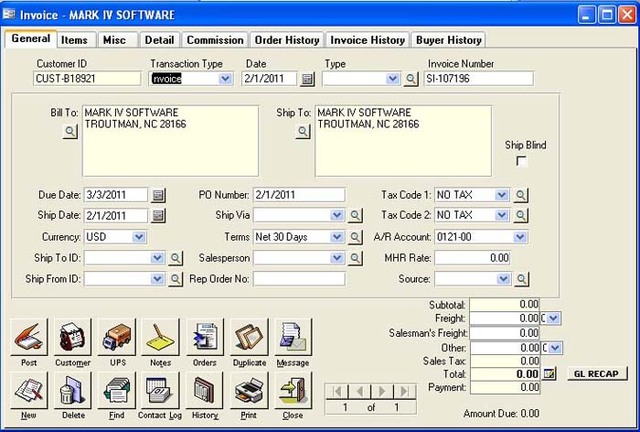Click the Post invoice icon
The image size is (640, 432).
tap(29, 337)
